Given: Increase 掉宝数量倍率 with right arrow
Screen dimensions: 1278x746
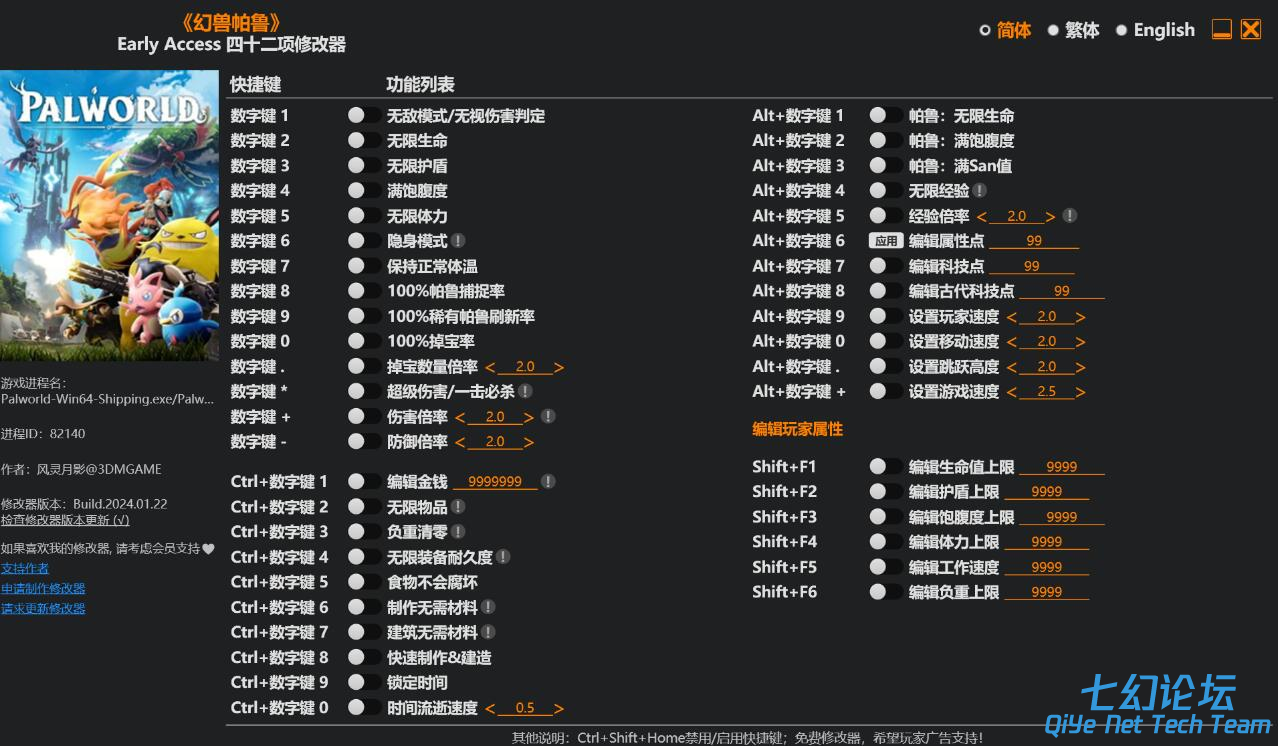Looking at the screenshot, I should [x=559, y=367].
